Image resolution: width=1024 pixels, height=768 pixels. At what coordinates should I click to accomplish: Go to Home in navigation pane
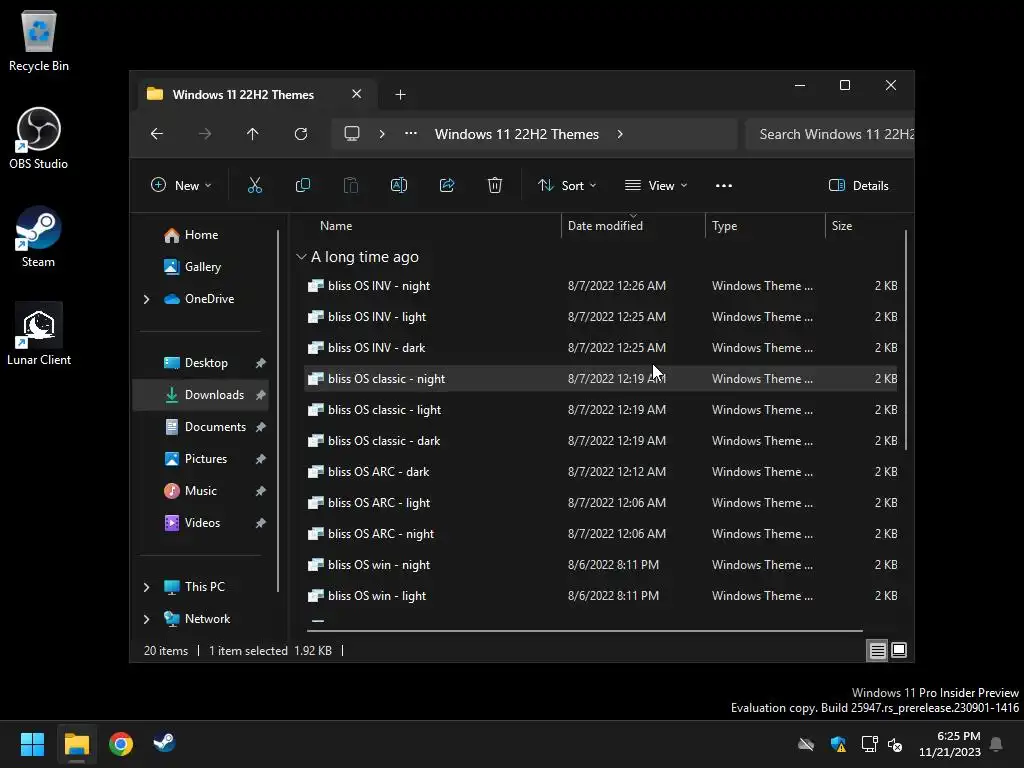[x=201, y=235]
